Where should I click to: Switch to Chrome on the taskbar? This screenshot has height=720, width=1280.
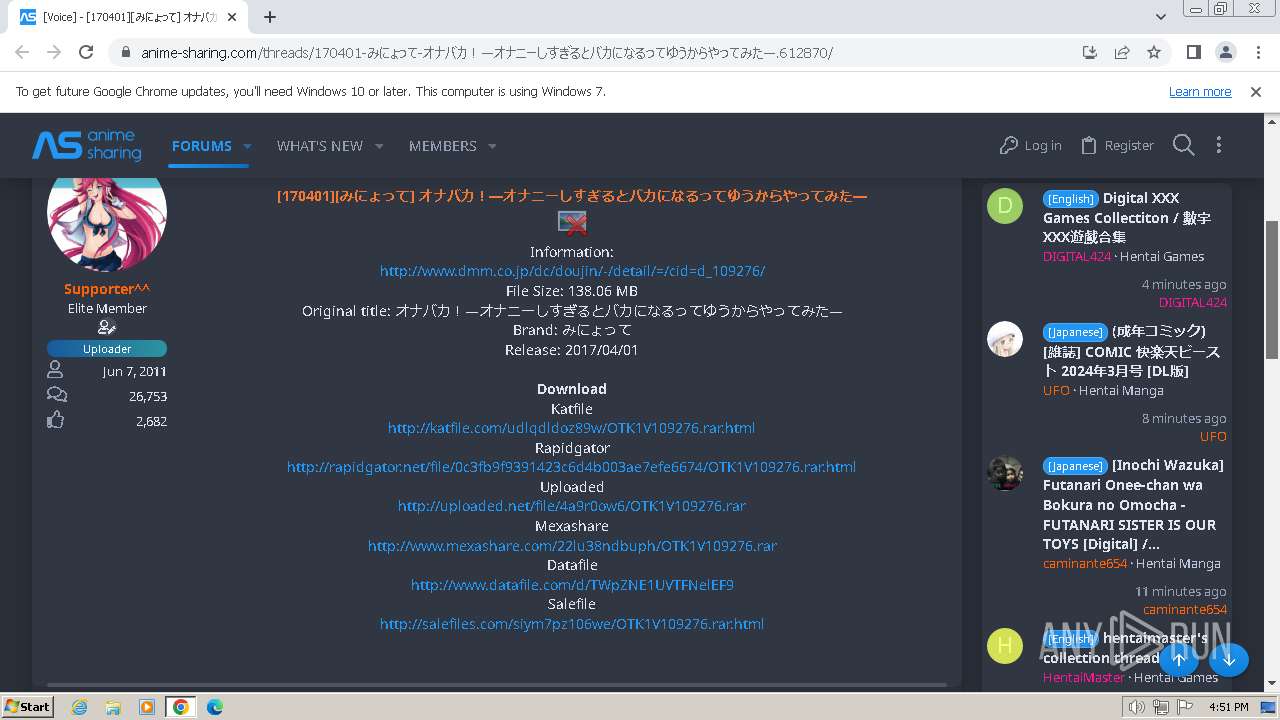click(180, 707)
